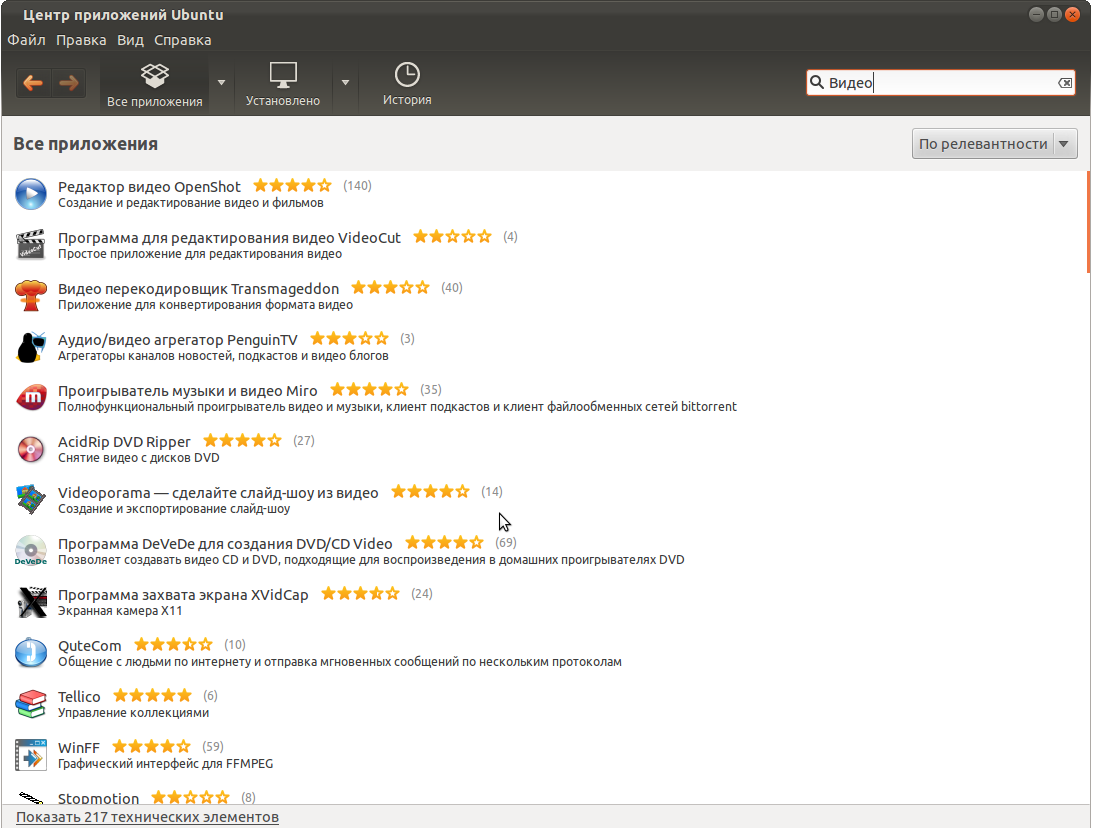Image resolution: width=1093 pixels, height=828 pixels.
Task: Click the title Программа для редактирования видео VideoCut
Action: [229, 238]
